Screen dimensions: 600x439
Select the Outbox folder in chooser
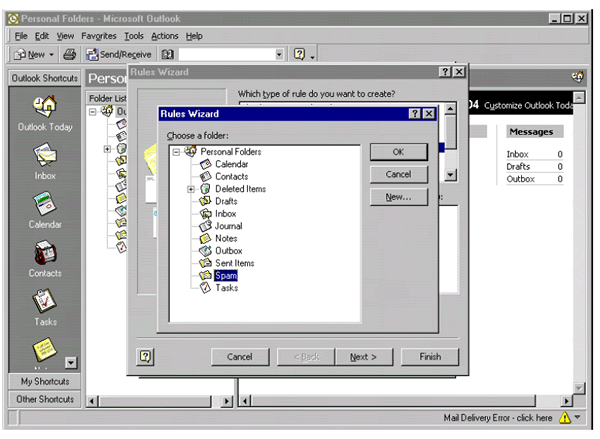(x=228, y=251)
